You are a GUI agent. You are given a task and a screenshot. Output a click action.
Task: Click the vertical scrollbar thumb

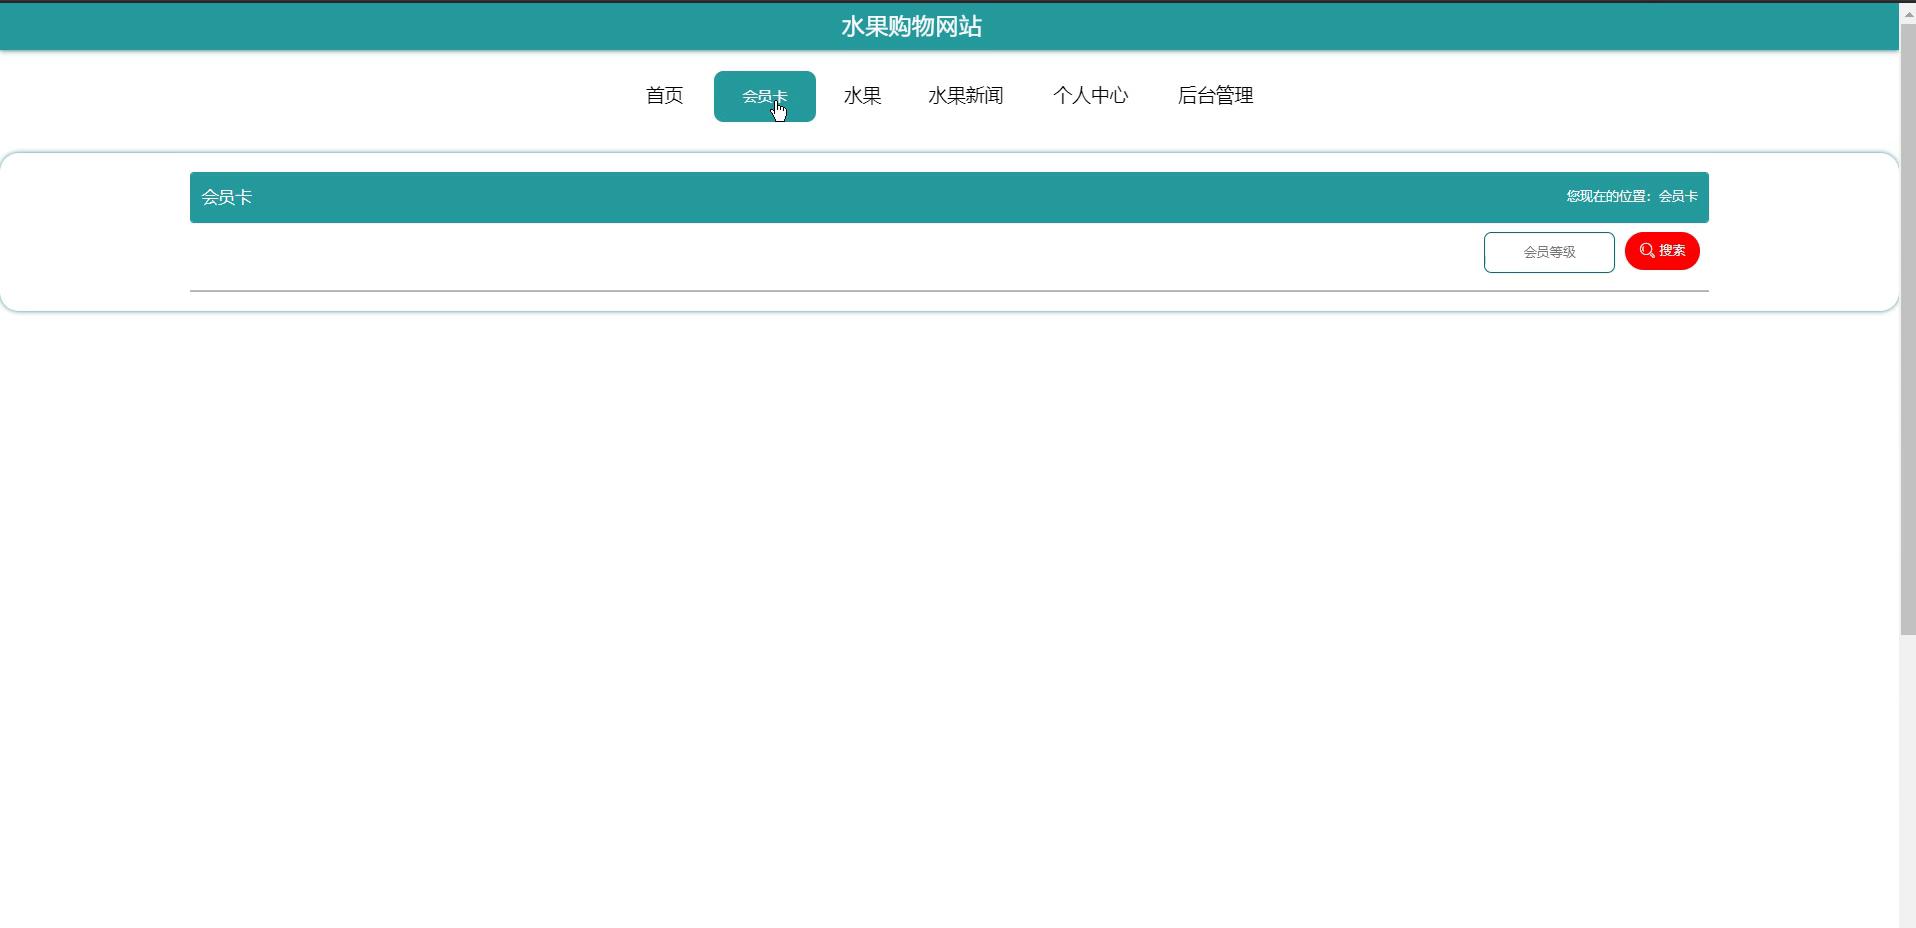point(1907,330)
